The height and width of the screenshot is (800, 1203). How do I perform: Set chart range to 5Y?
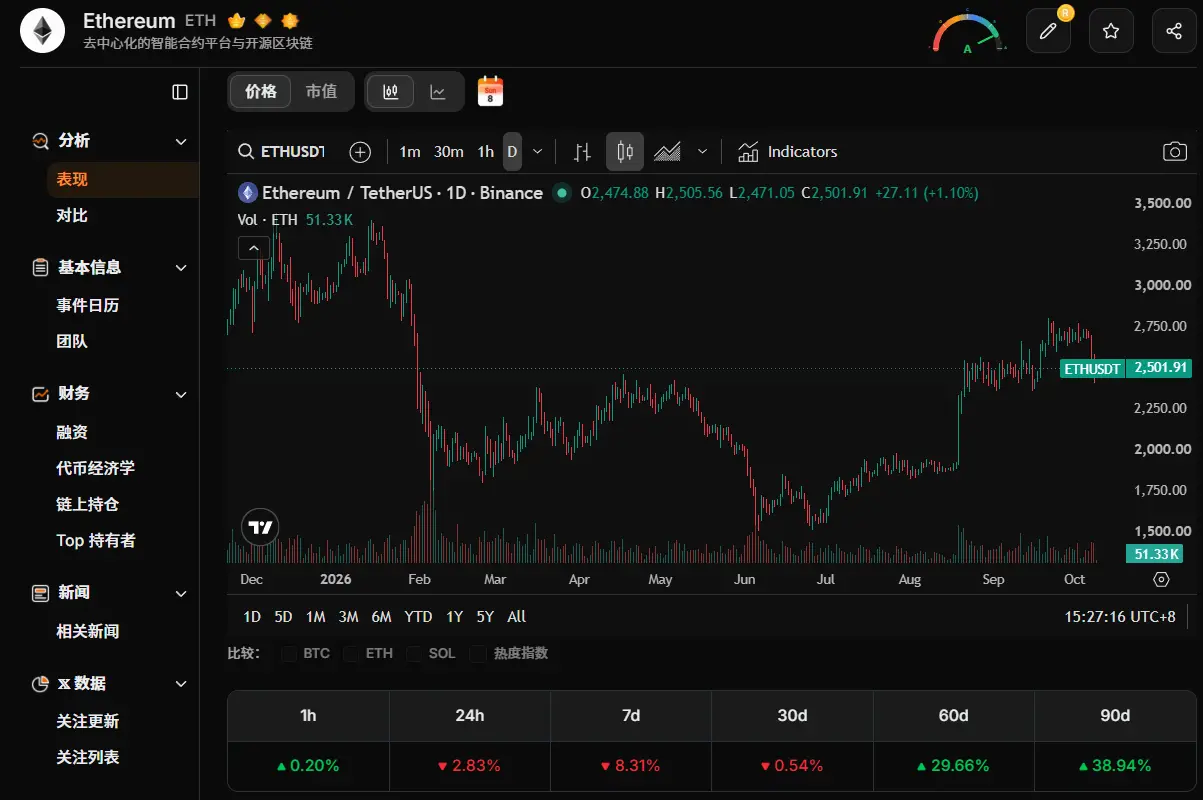[x=485, y=617]
